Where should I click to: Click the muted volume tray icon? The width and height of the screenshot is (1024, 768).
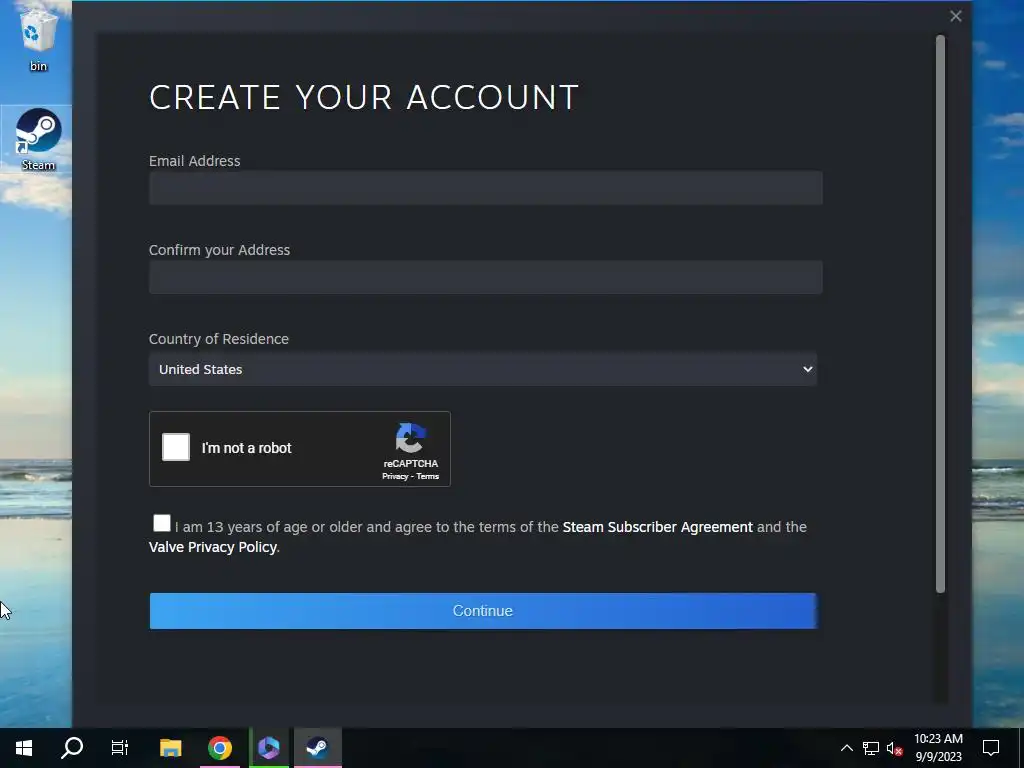click(895, 748)
